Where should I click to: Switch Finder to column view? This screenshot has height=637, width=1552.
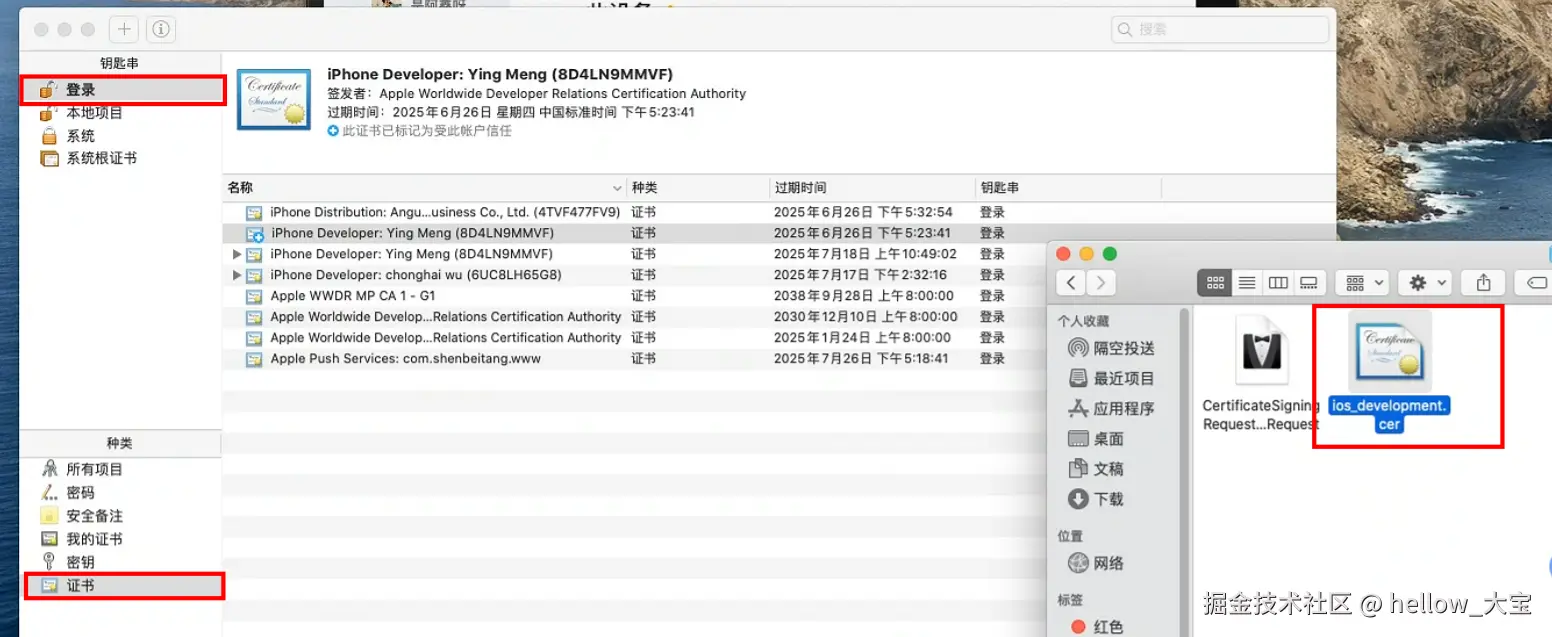click(1278, 283)
